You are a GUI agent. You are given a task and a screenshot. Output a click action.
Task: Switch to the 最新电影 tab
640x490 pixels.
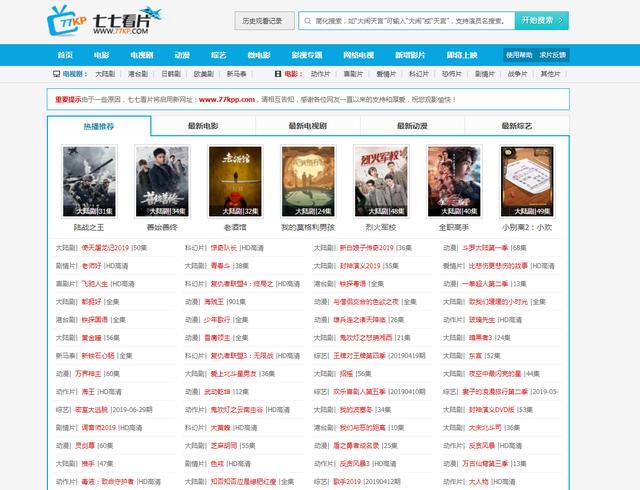[x=203, y=126]
